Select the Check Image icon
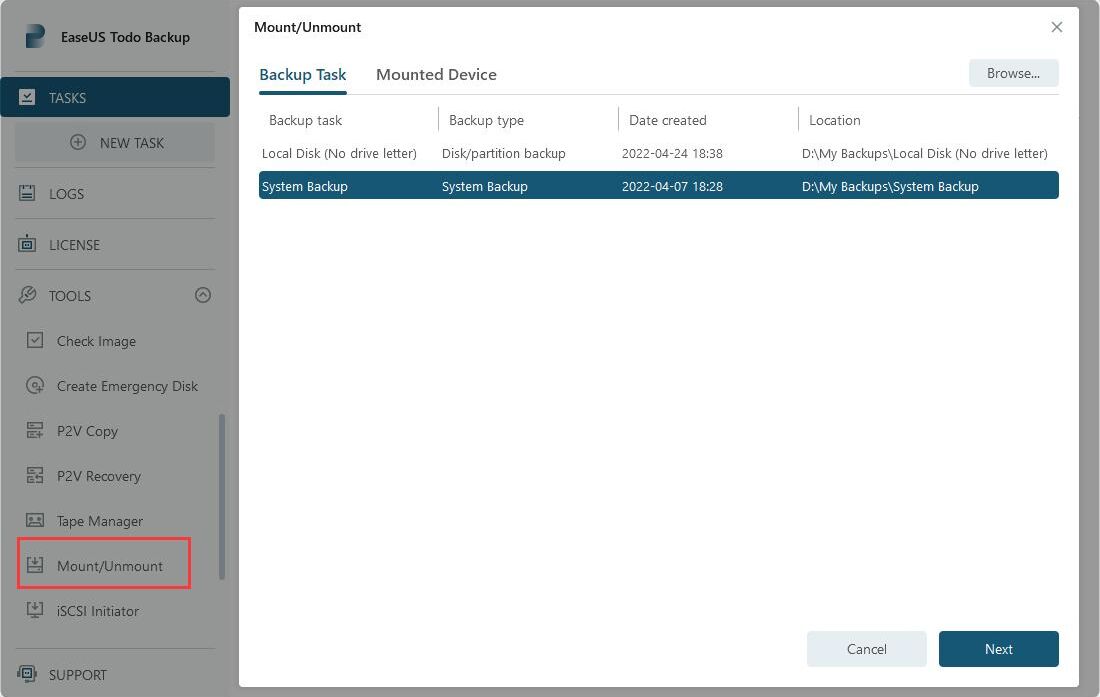Image resolution: width=1100 pixels, height=697 pixels. (x=35, y=340)
